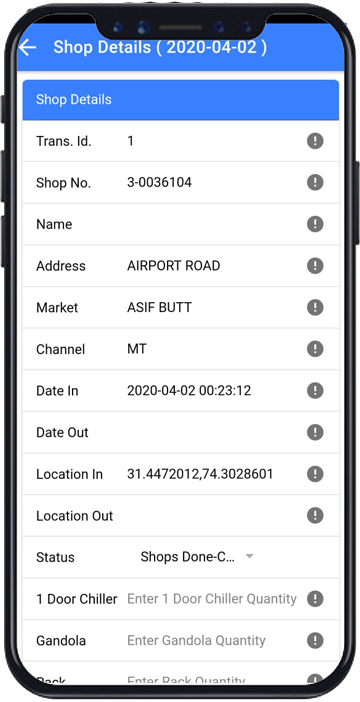The height and width of the screenshot is (702, 360).
Task: Click the Date In timestamp value
Action: [x=189, y=391]
